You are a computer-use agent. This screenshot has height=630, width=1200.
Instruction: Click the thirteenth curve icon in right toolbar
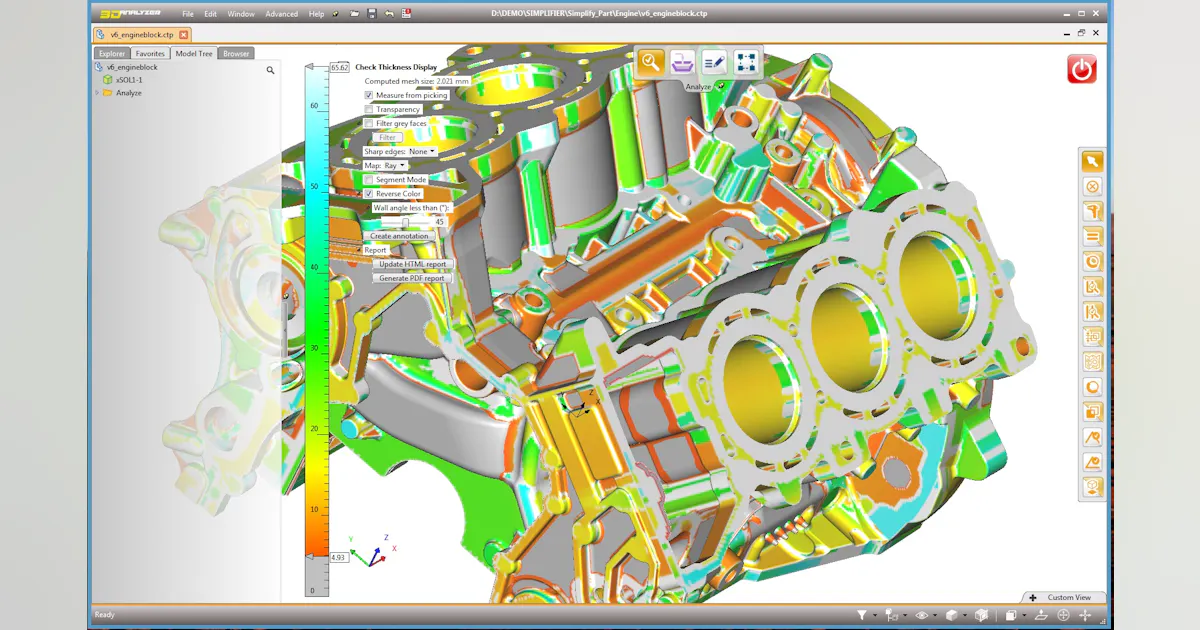(x=1092, y=463)
